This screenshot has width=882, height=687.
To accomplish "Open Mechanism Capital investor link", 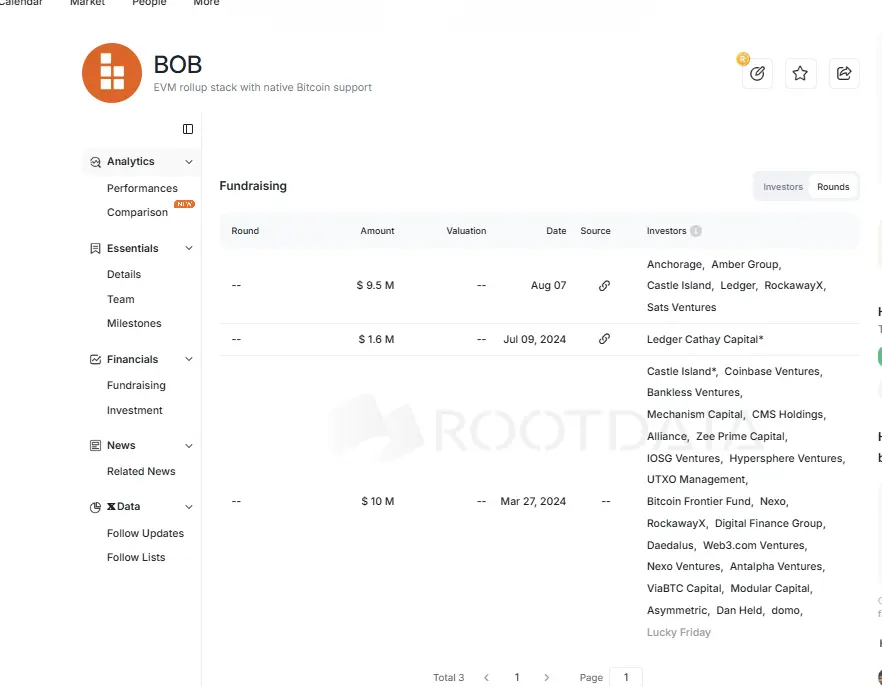I will click(695, 415).
